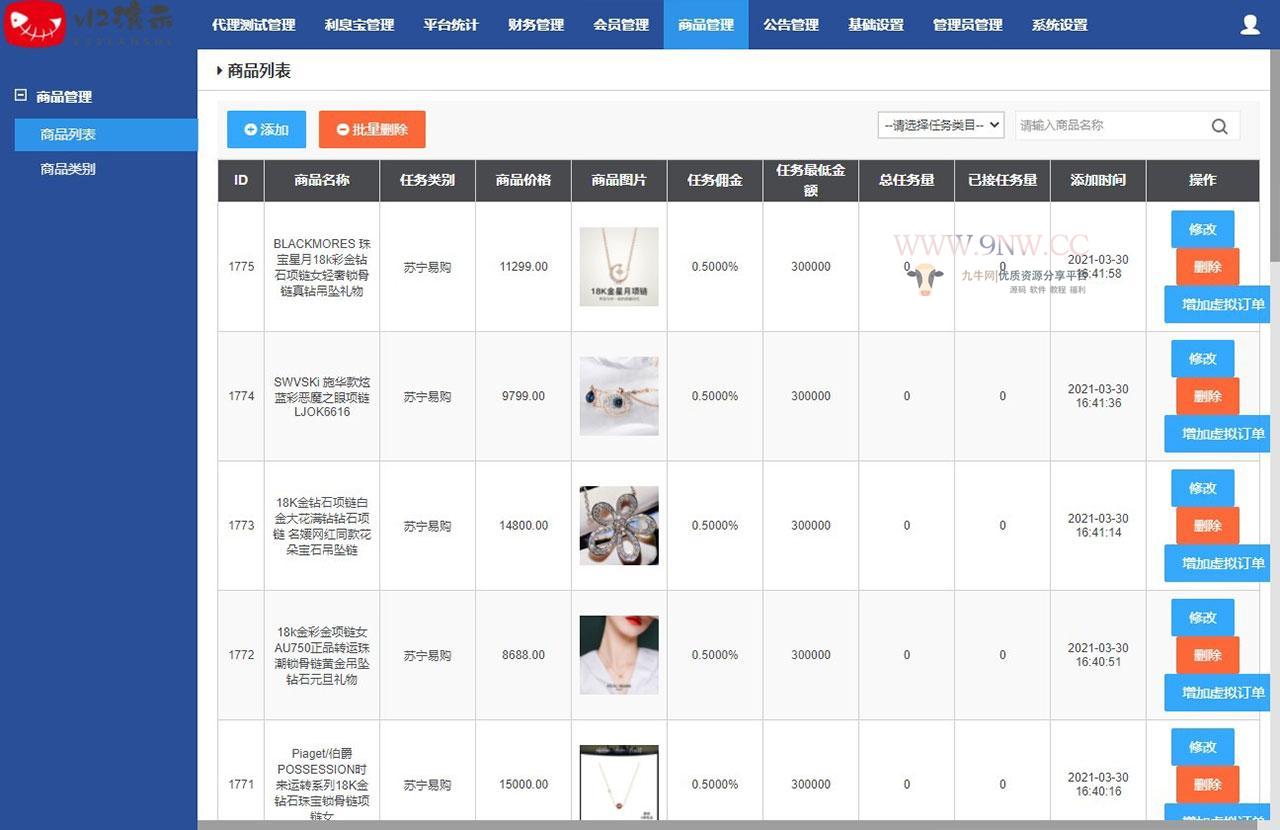Viewport: 1280px width, 830px height.
Task: Open the user profile icon
Action: (x=1250, y=25)
